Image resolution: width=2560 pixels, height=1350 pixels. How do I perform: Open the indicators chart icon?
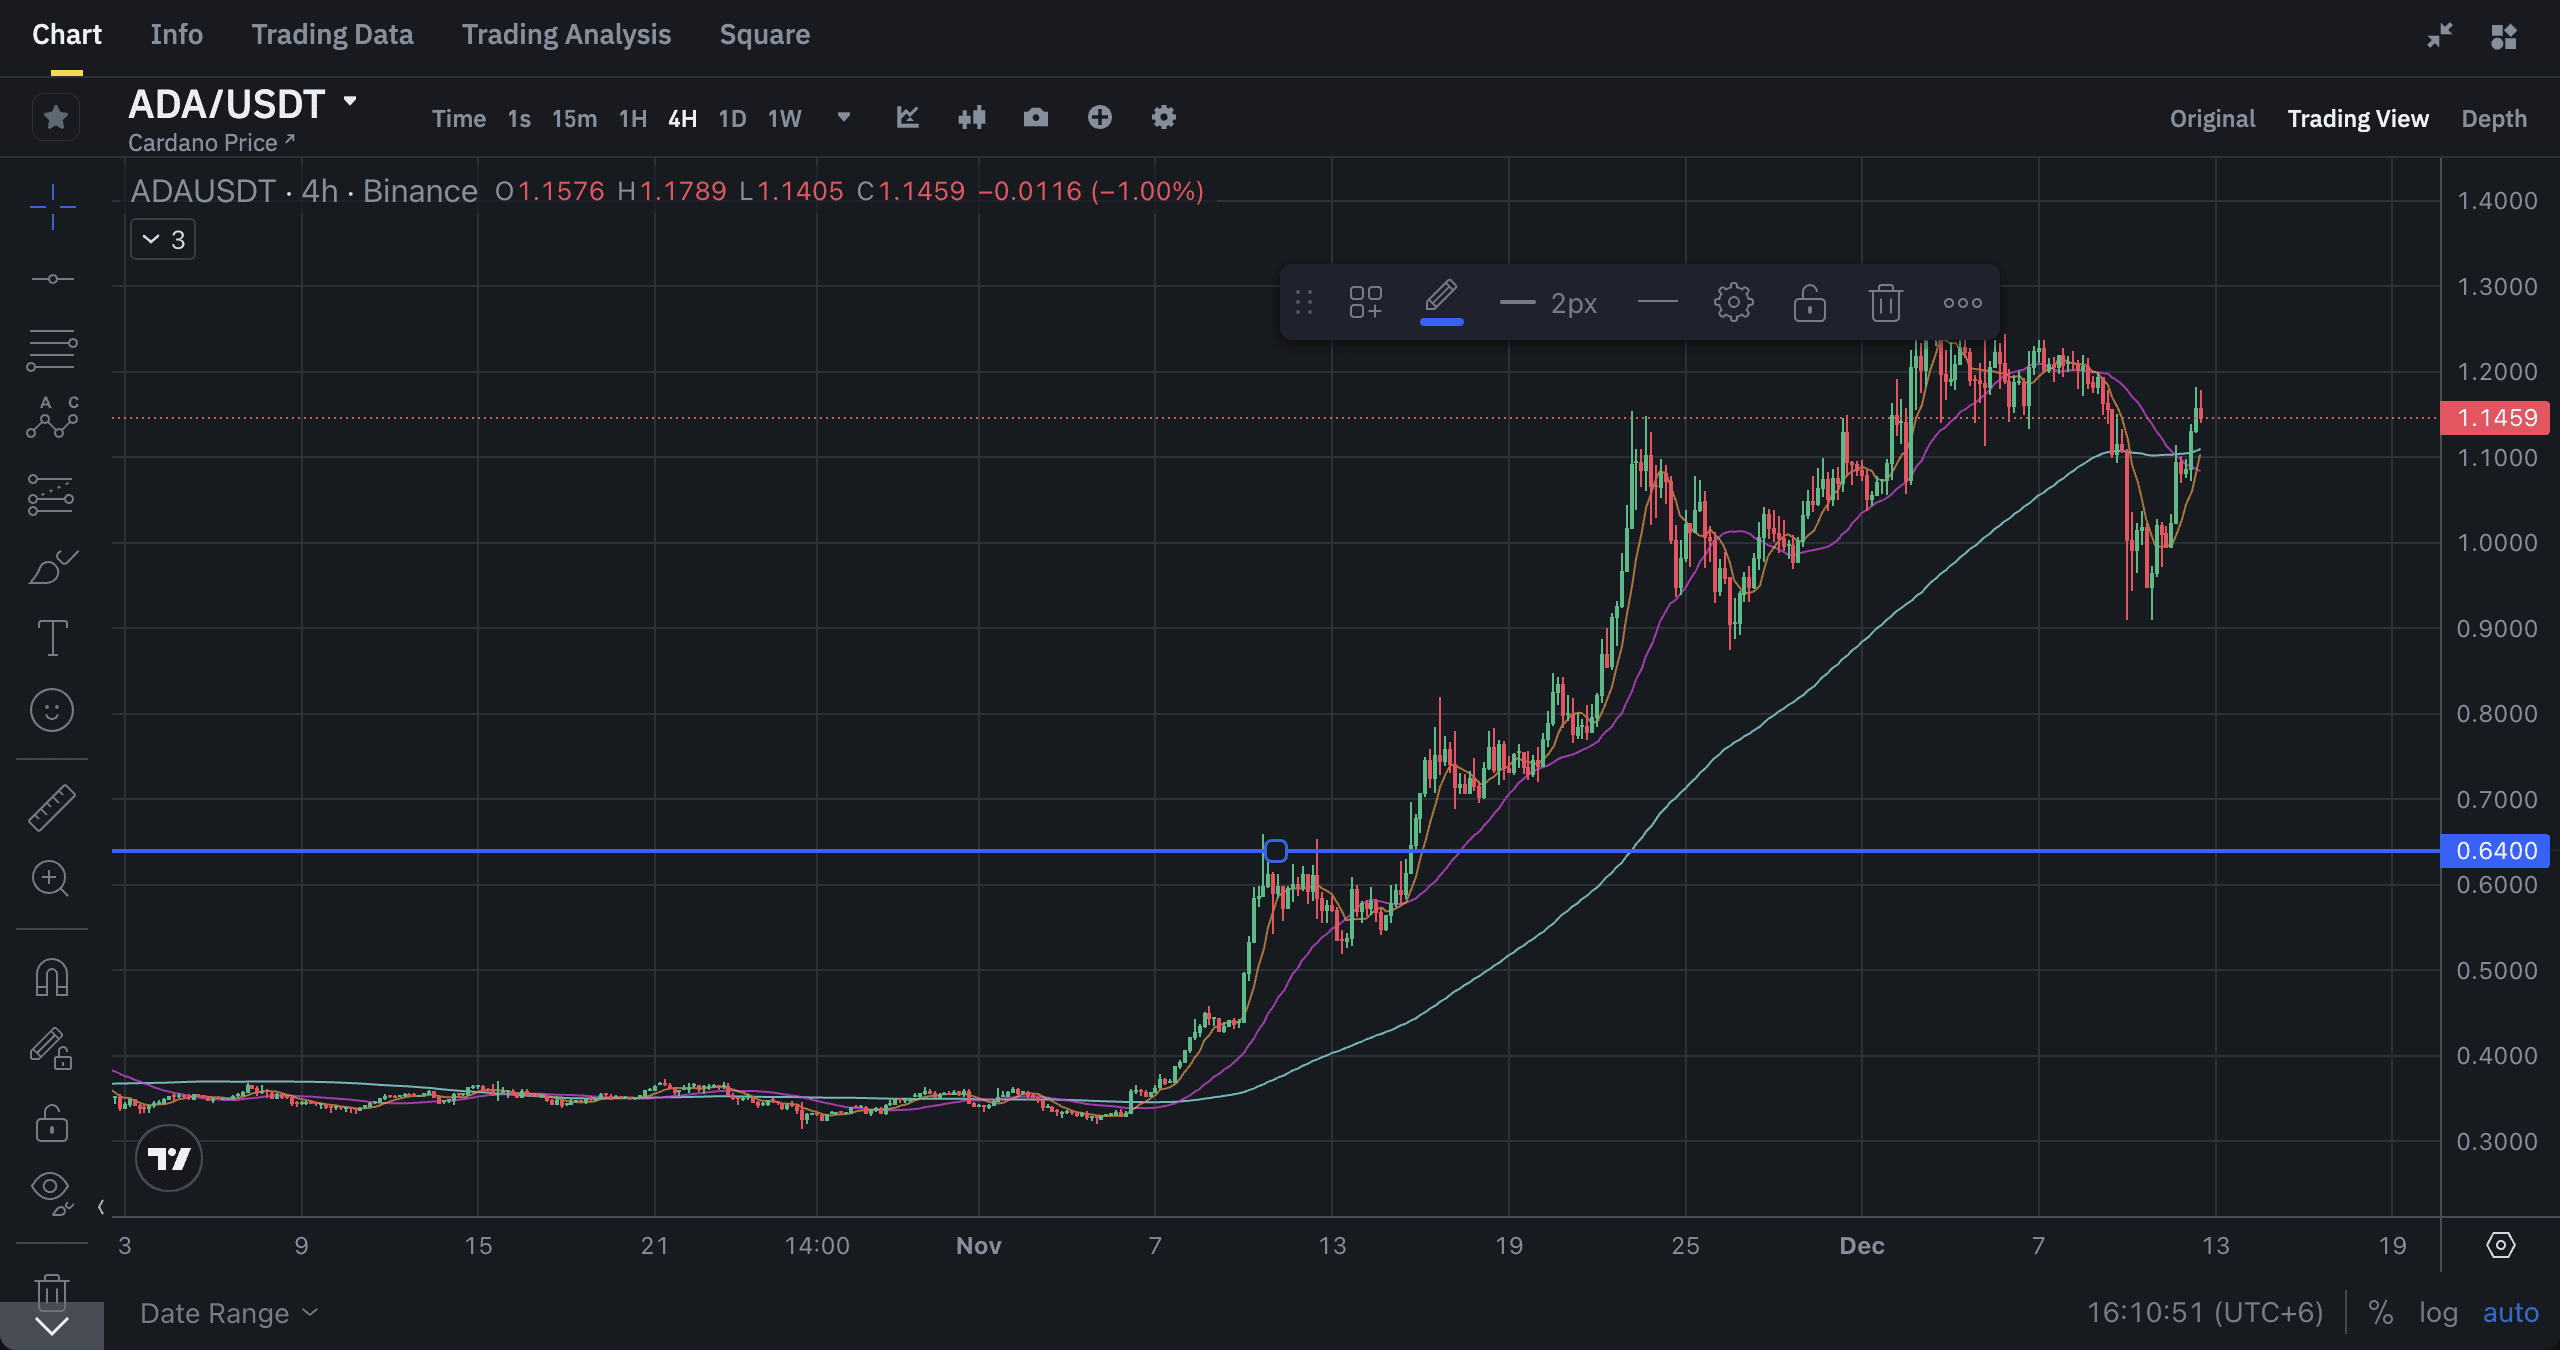tap(907, 118)
